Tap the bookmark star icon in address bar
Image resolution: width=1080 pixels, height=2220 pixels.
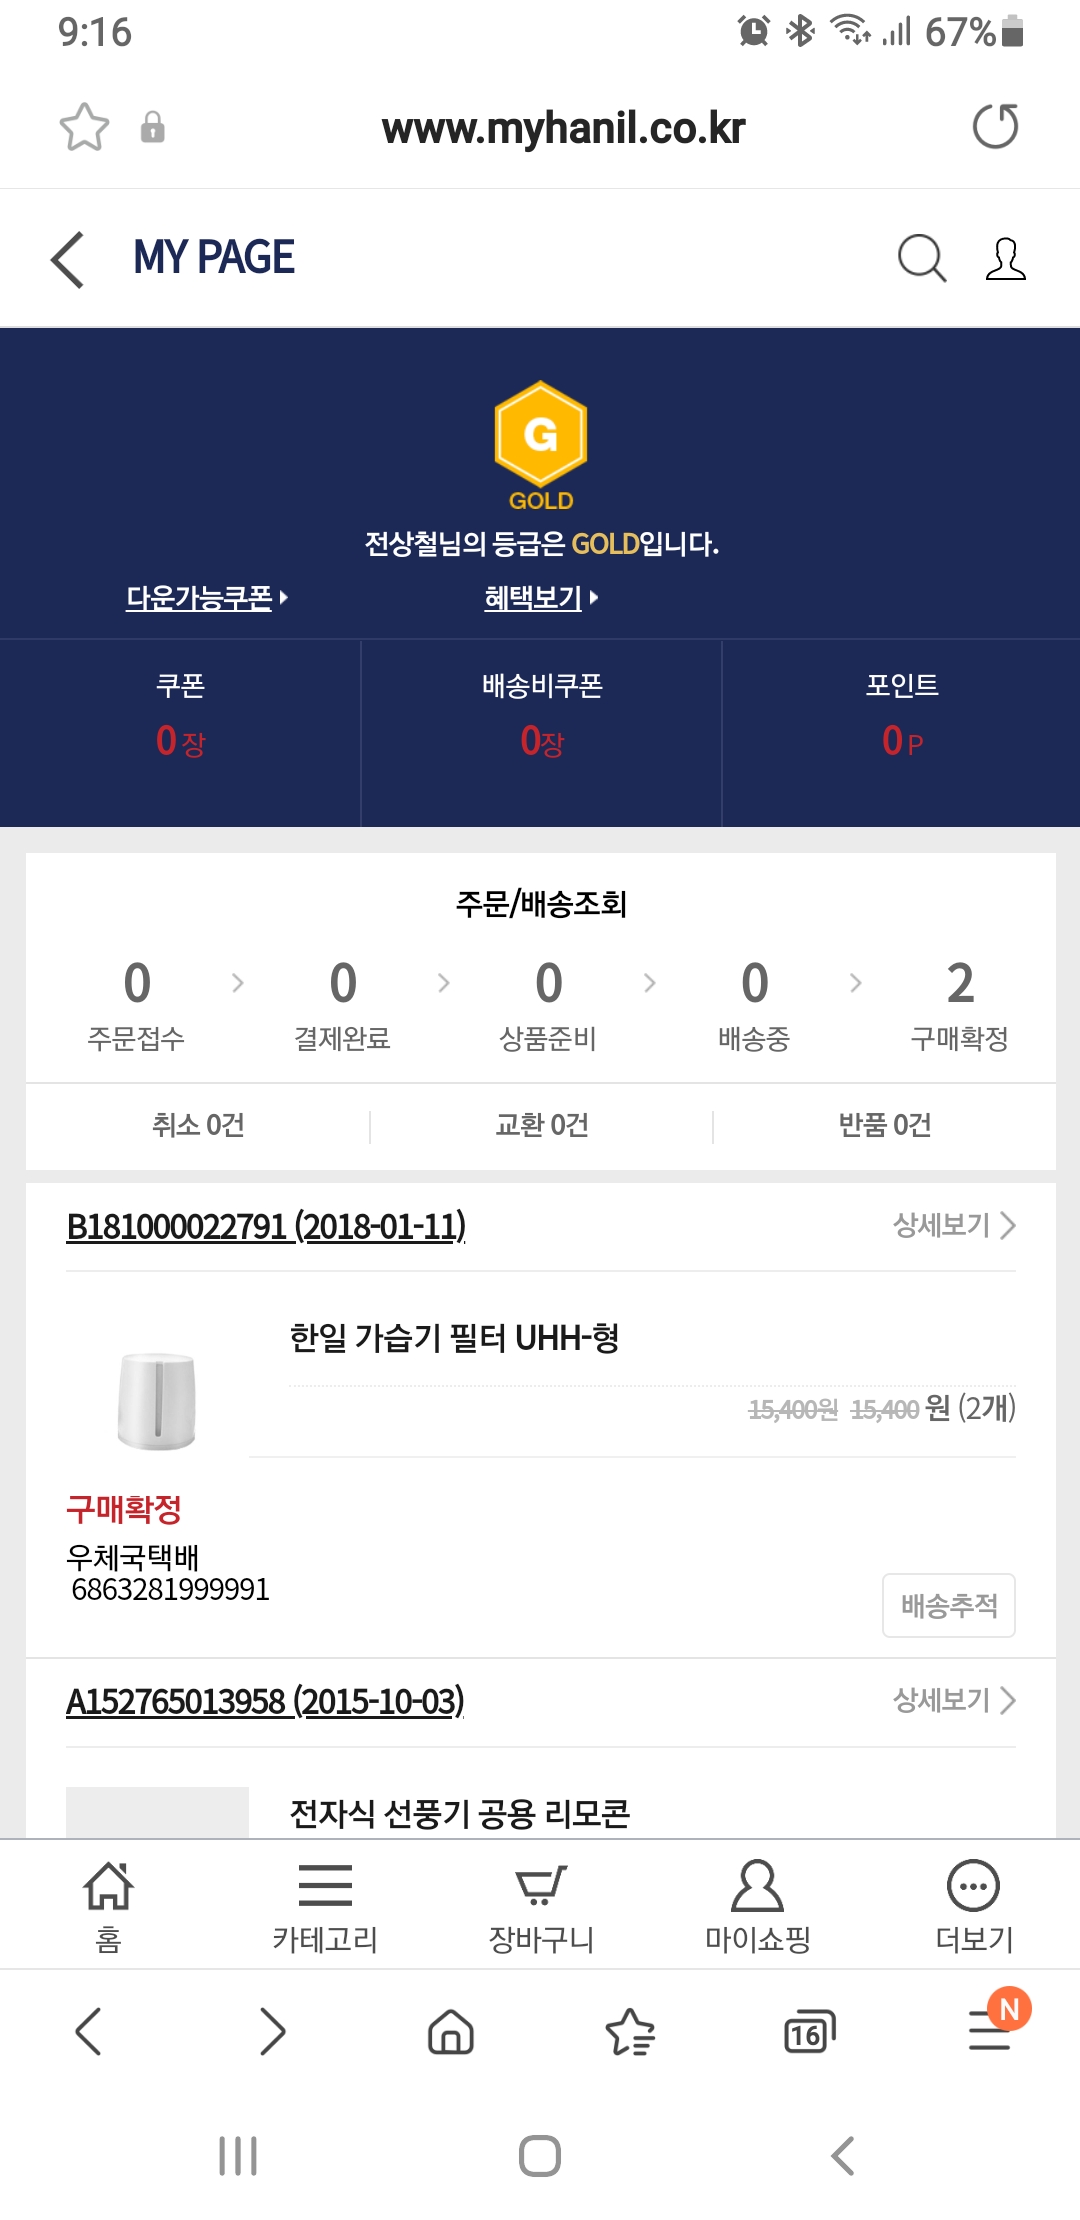point(84,127)
